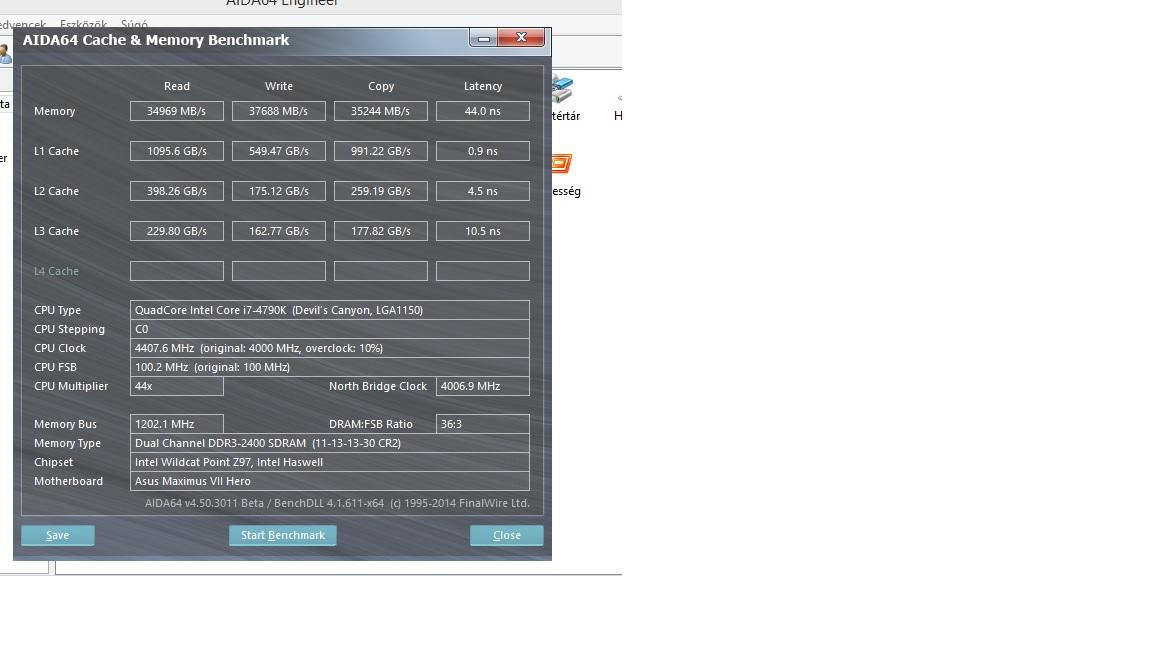Select L3 Cache Write value 162.77 GB/s
This screenshot has height=648, width=1152.
(x=278, y=231)
